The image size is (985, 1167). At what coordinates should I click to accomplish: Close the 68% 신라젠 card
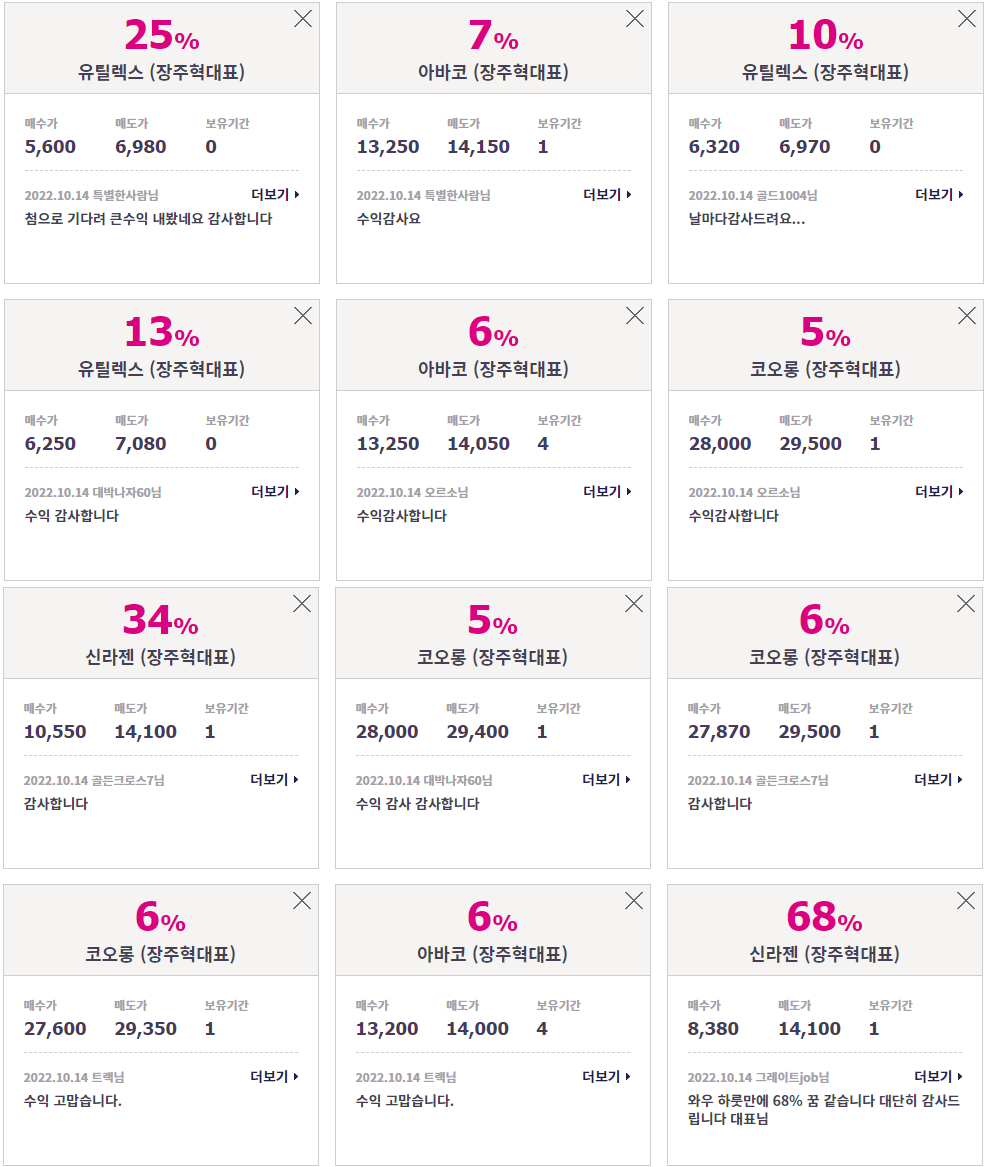966,901
